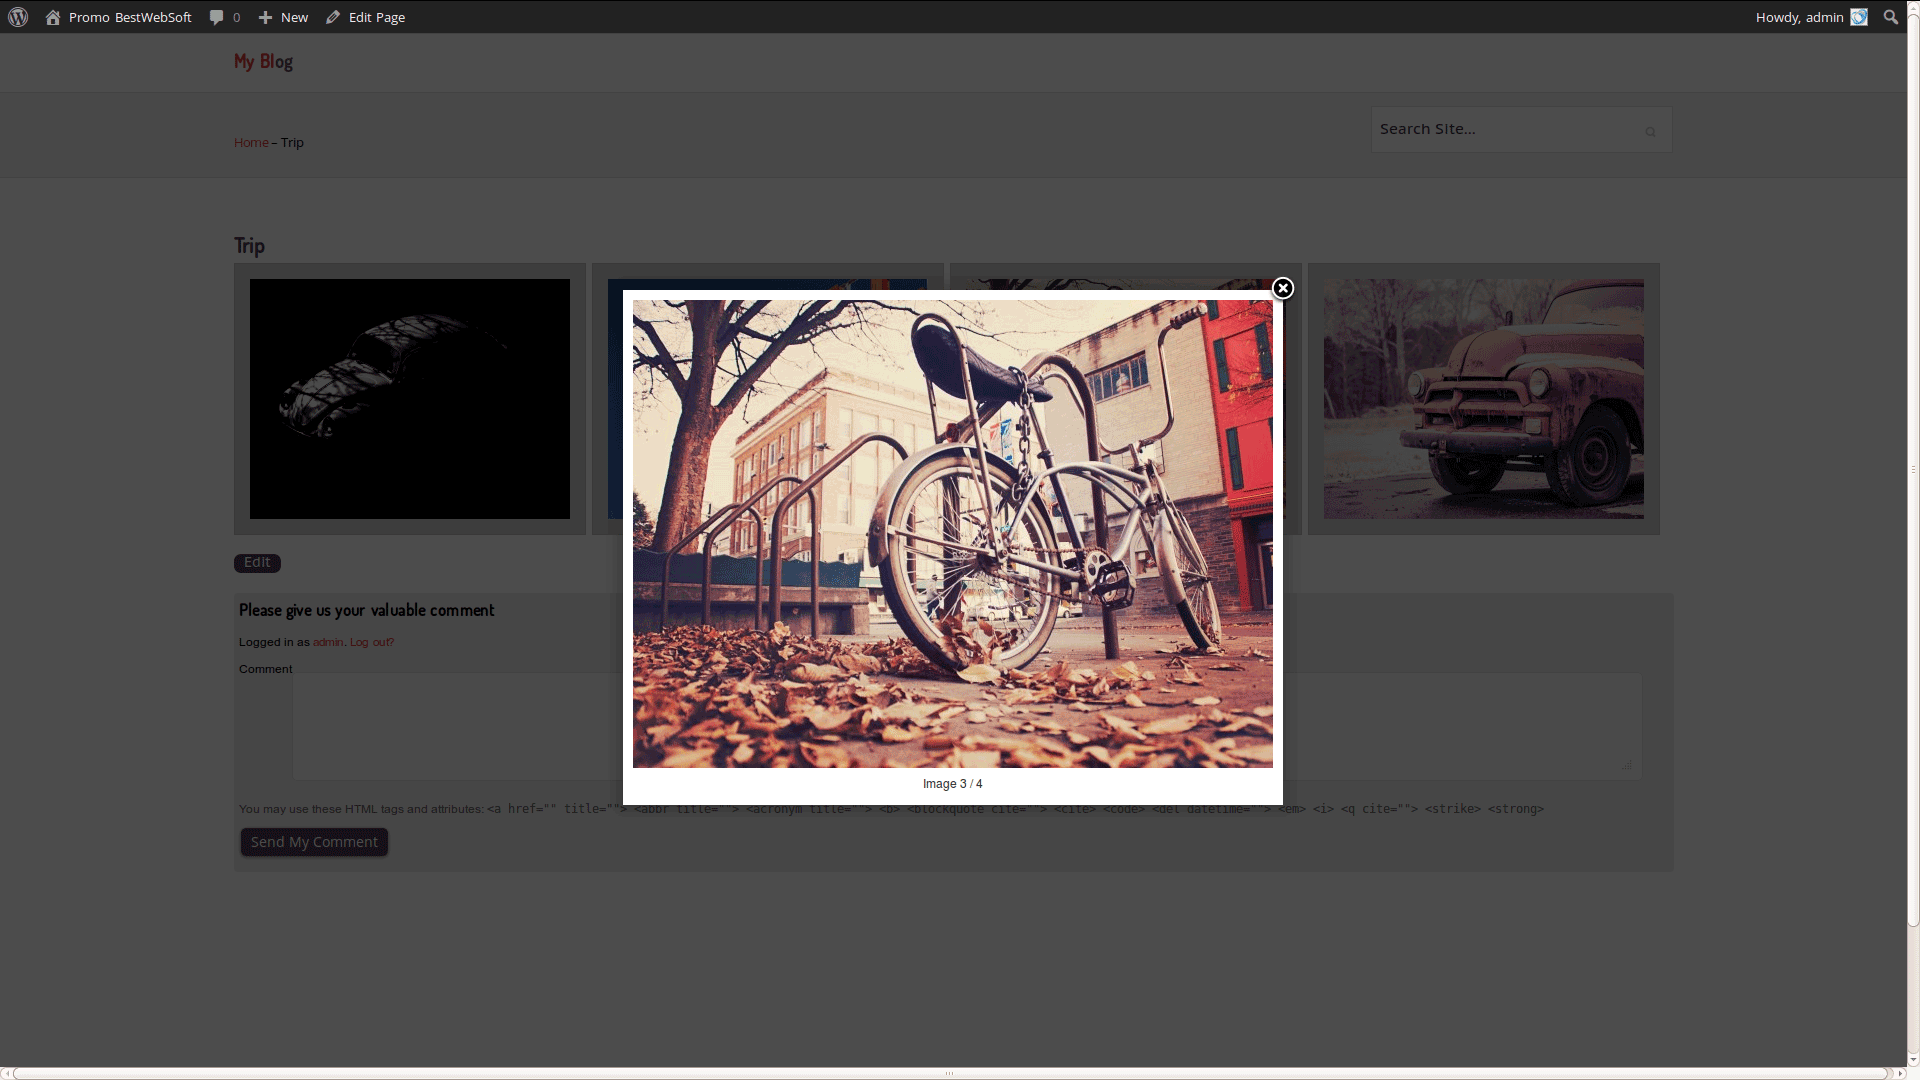Click the scroll left arrow at bottom
Viewport: 1920px width, 1080px height.
coord(6,1073)
